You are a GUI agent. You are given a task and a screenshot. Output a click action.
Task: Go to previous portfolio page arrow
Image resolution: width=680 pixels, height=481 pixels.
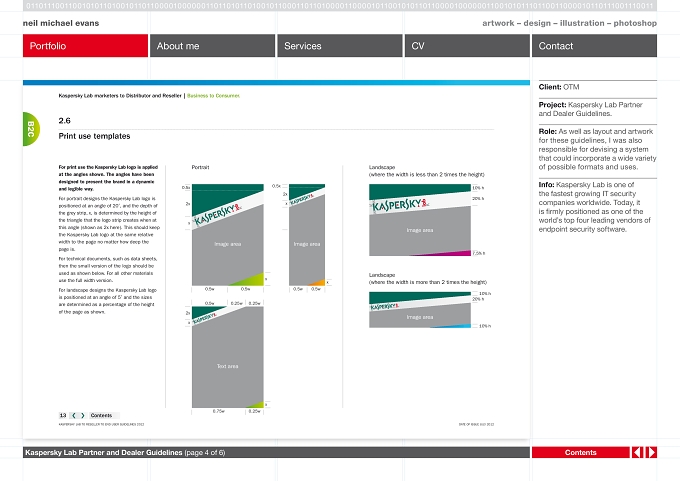tap(637, 452)
